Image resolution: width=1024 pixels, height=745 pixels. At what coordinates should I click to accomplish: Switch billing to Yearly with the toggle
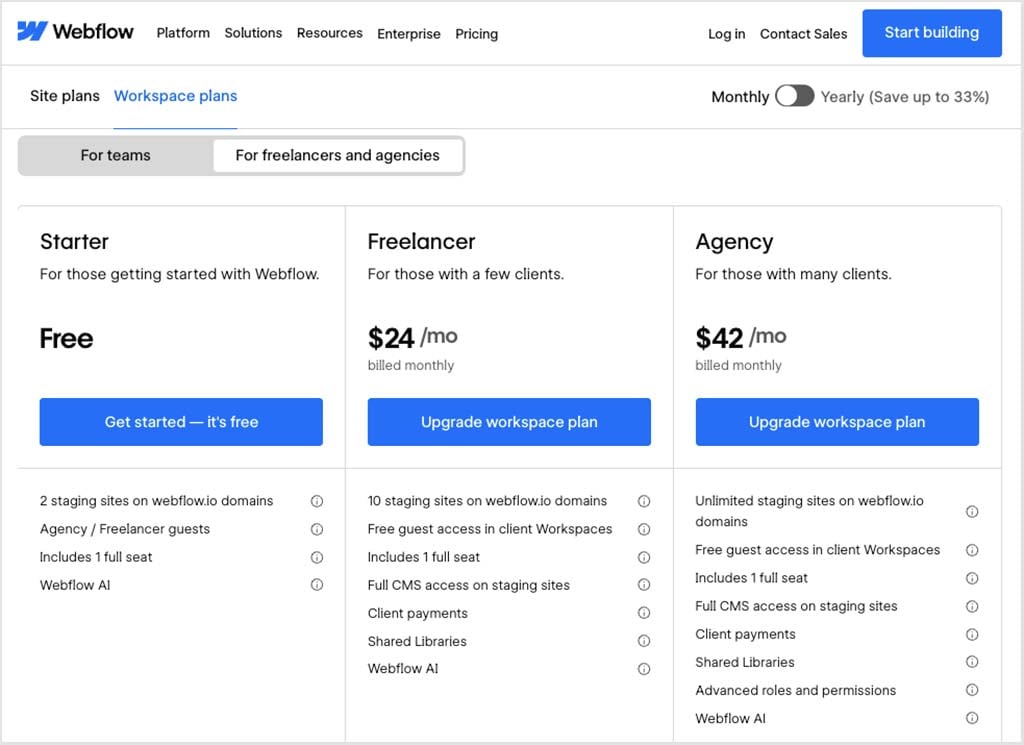795,96
